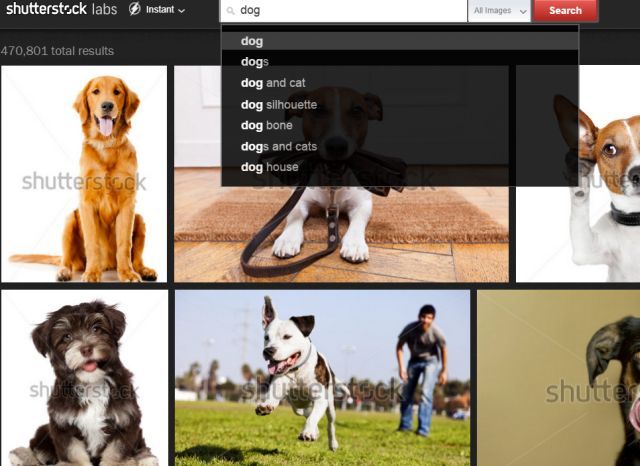Click the Instant lightning bolt icon
This screenshot has height=466, width=640.
(134, 9)
